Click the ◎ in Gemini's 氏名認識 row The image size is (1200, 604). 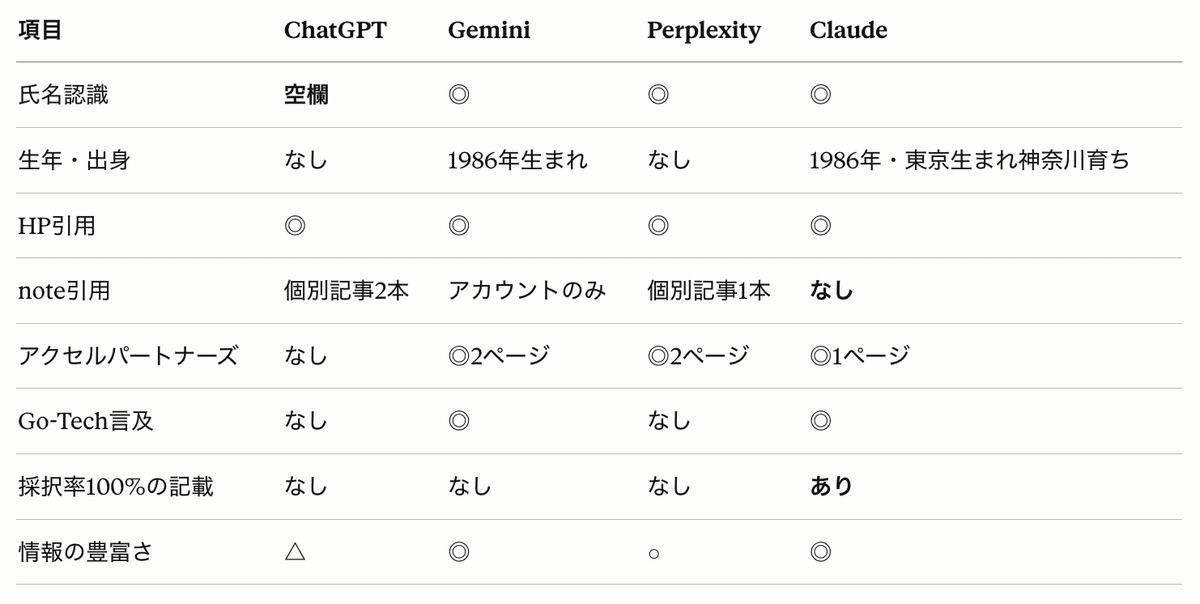tap(459, 95)
